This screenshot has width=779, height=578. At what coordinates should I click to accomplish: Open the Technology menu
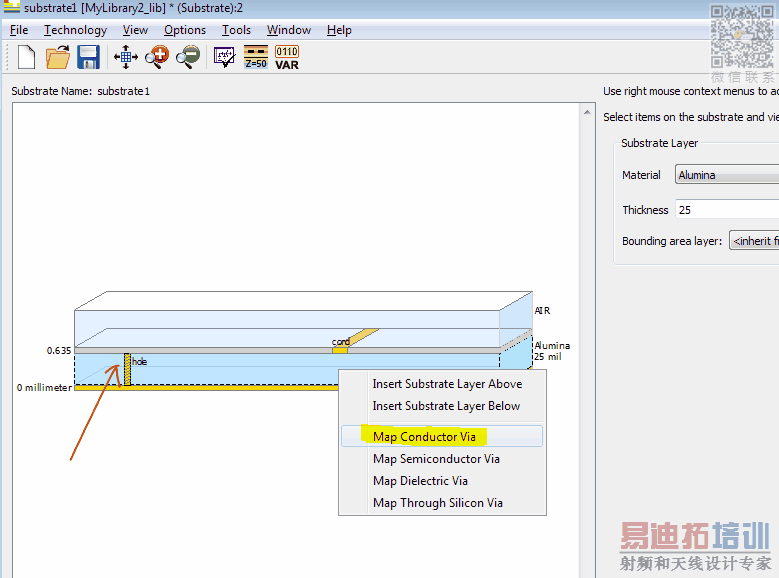tap(76, 30)
